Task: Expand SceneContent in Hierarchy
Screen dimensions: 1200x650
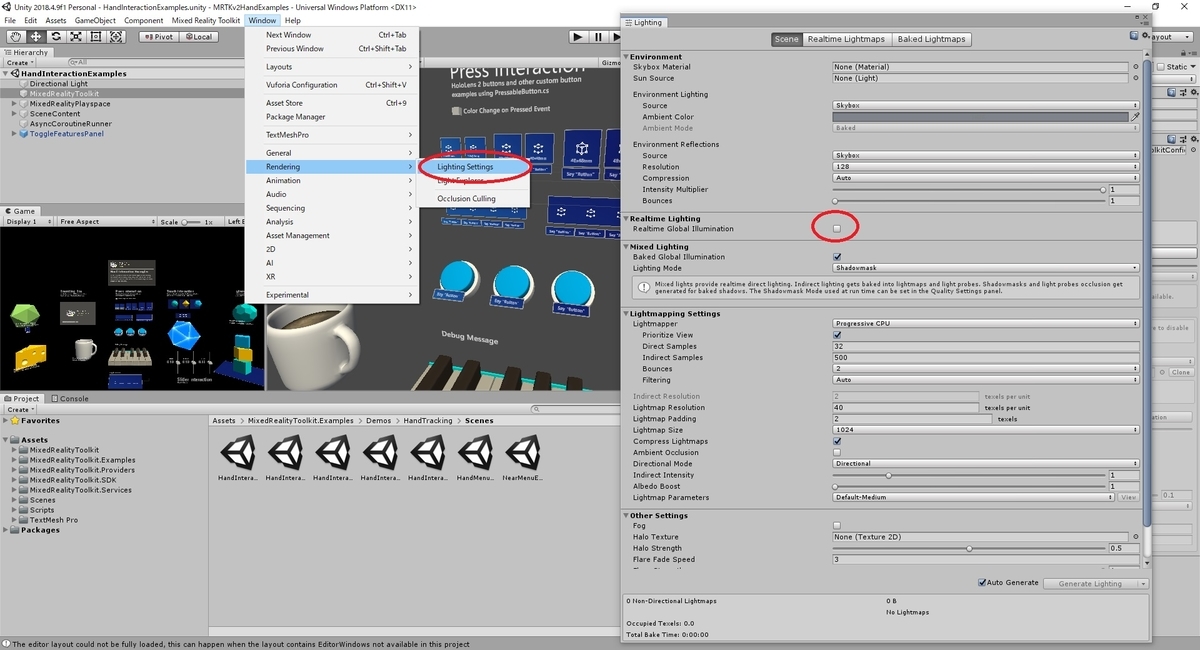Action: pyautogui.click(x=15, y=114)
